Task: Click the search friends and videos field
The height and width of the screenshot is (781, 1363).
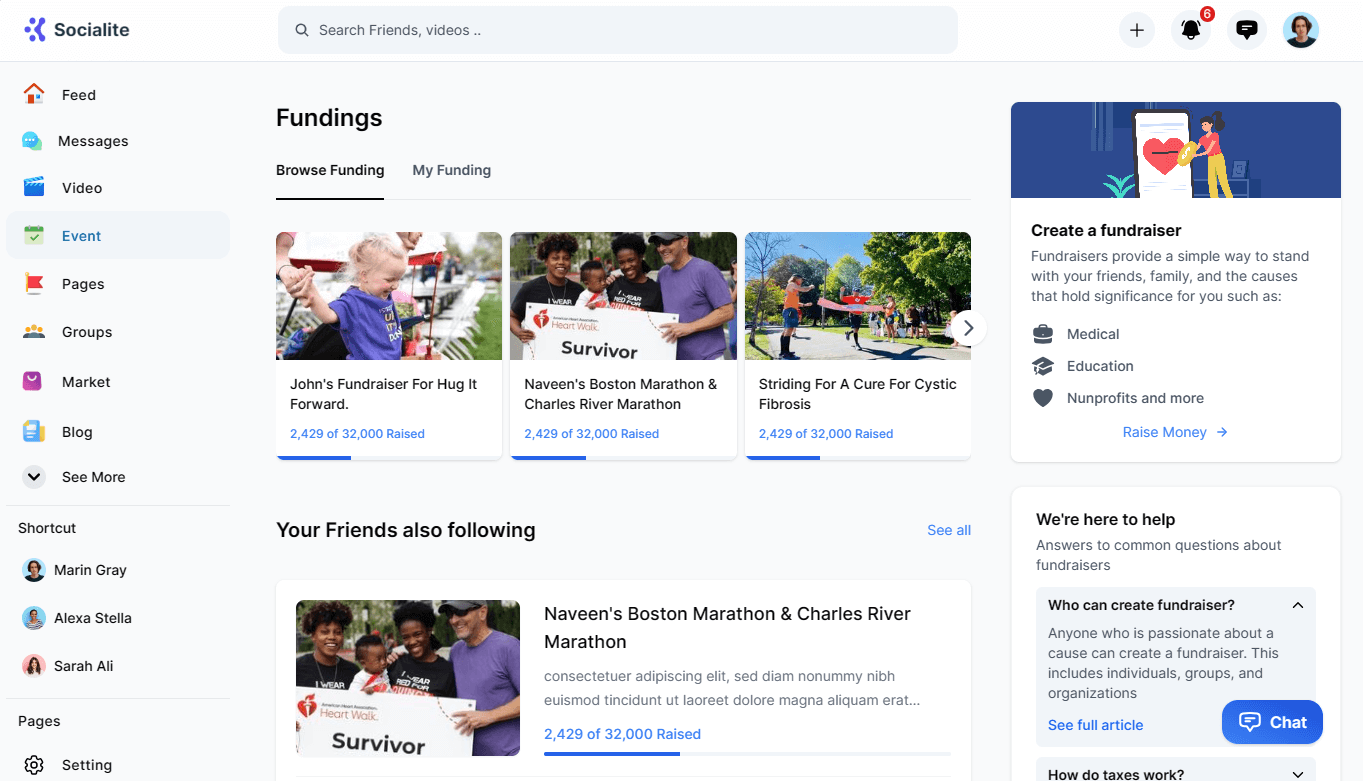Action: pyautogui.click(x=617, y=30)
